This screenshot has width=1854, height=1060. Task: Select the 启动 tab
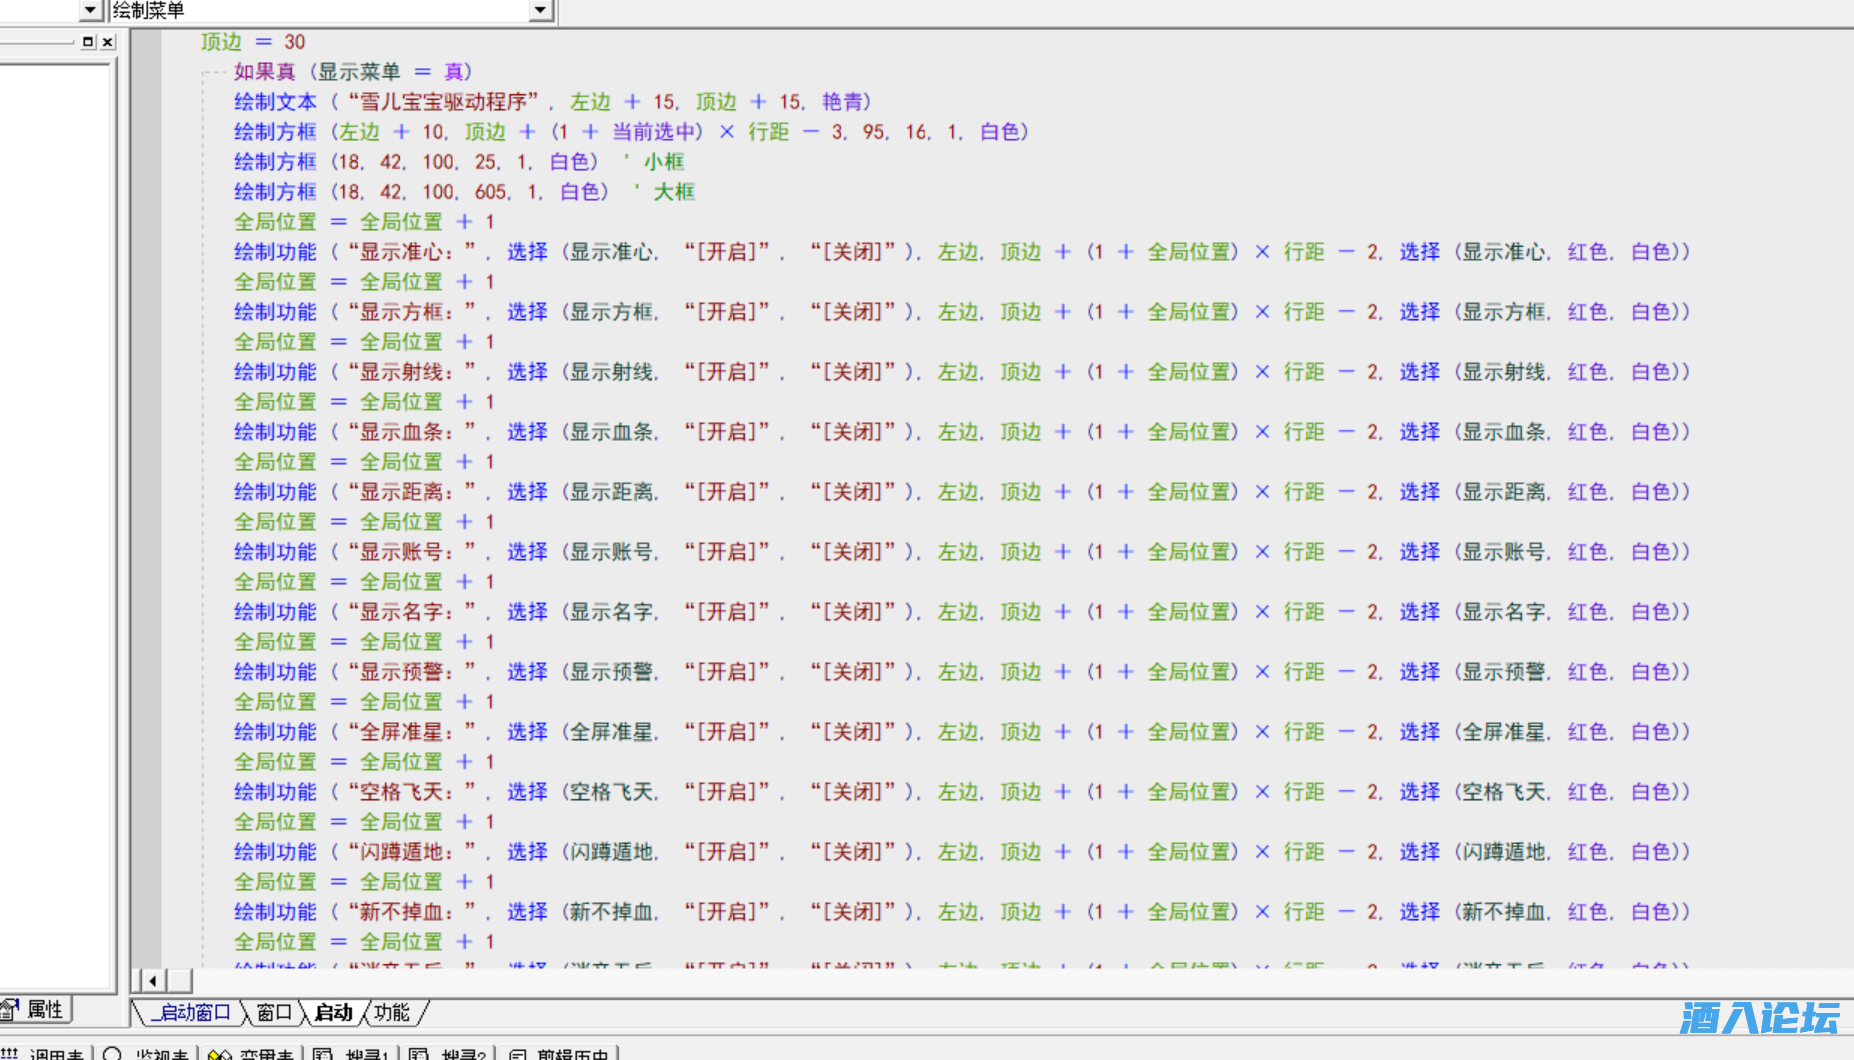coord(333,1012)
